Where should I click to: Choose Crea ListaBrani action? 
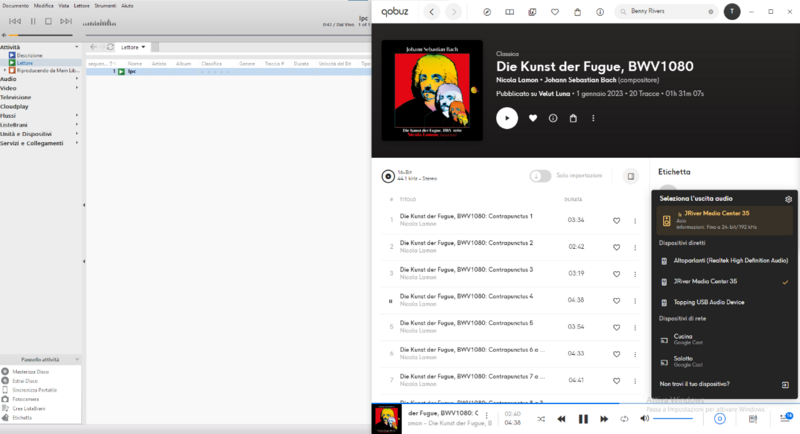pos(29,409)
